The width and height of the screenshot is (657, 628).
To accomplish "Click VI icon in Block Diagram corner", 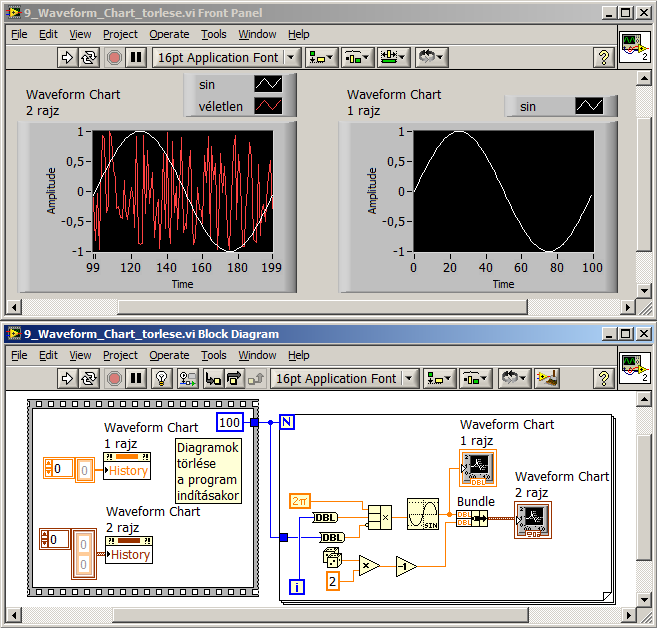I will point(635,368).
